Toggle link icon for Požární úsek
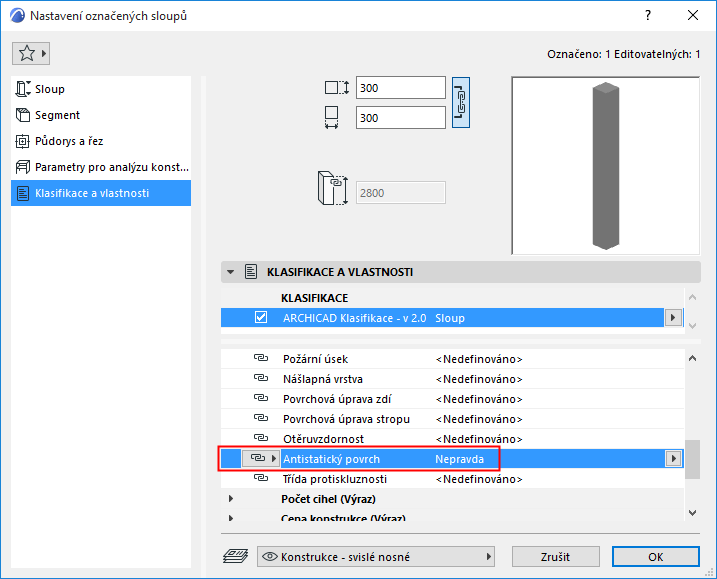Viewport: 717px width, 579px height. (x=261, y=358)
